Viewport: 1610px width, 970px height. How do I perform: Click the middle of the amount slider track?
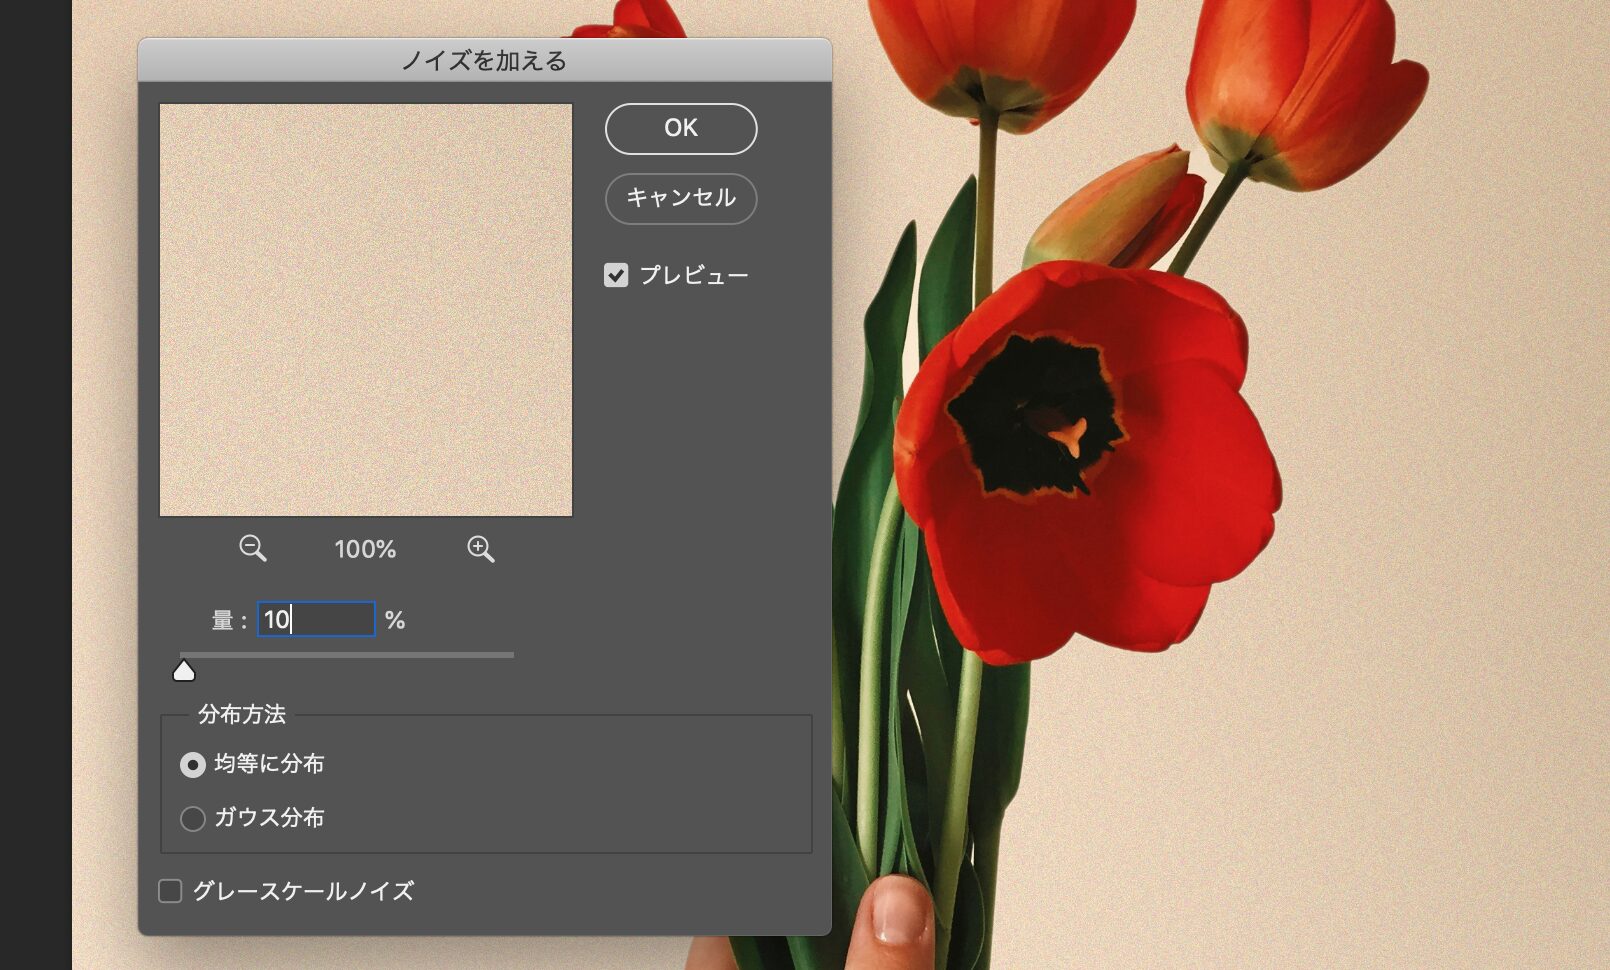347,655
